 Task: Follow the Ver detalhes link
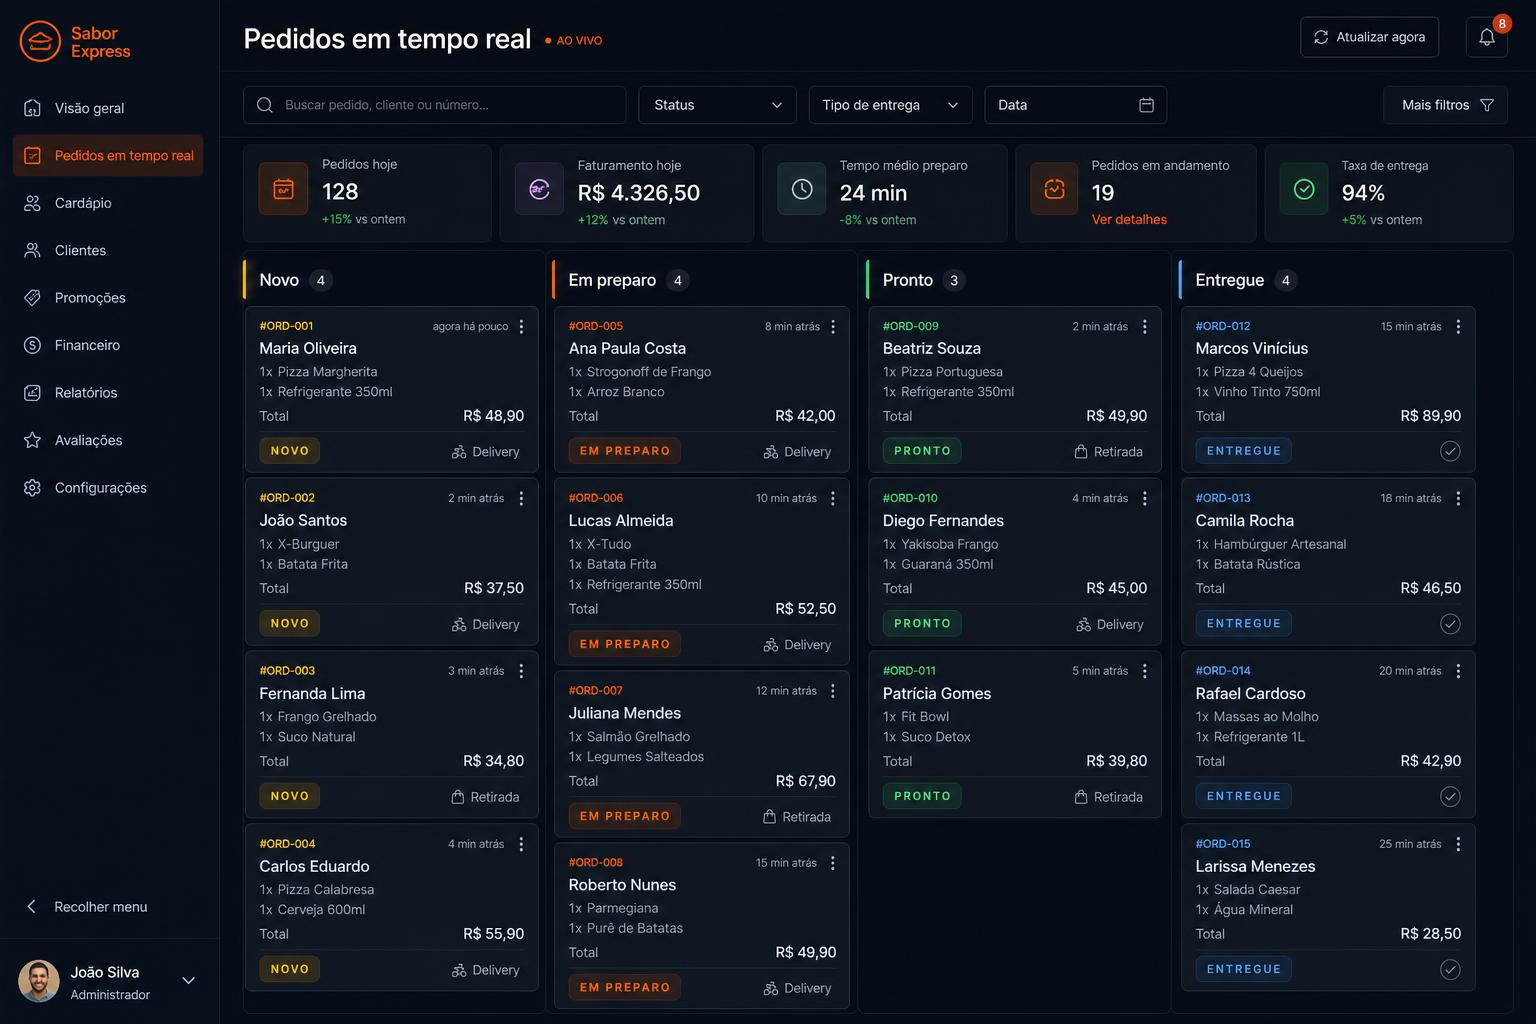tap(1129, 219)
